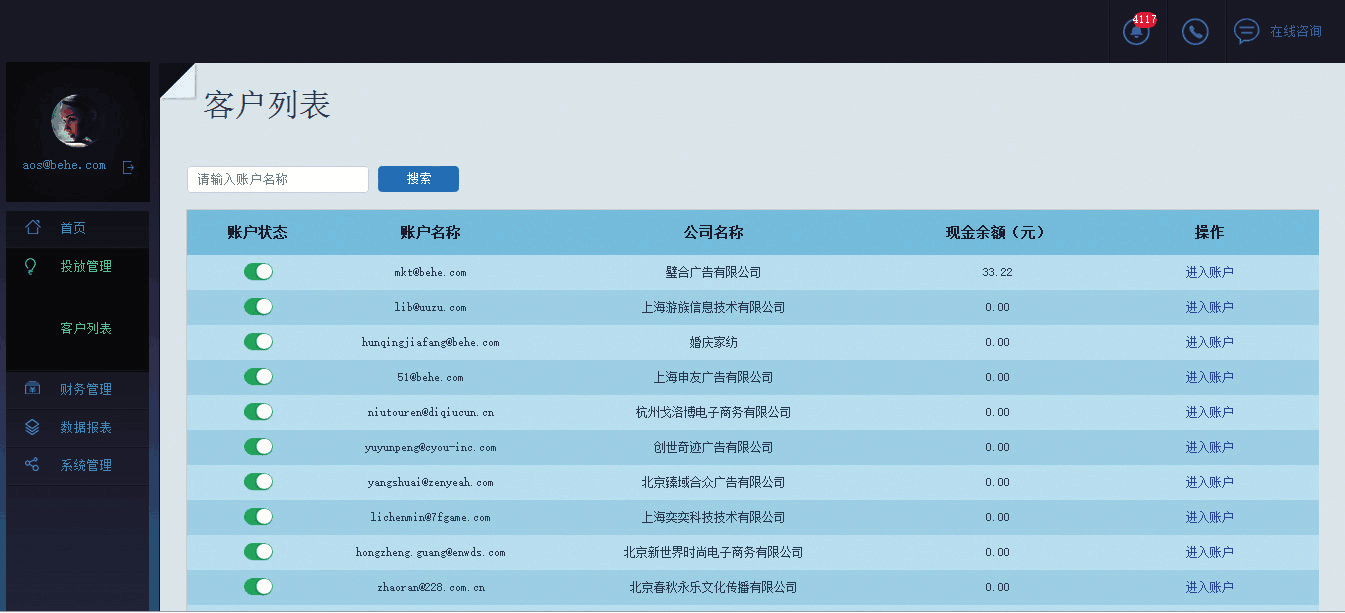1345x613 pixels.
Task: Enter account for 杭州戈洛博电子商务有限公司
Action: coord(1210,412)
